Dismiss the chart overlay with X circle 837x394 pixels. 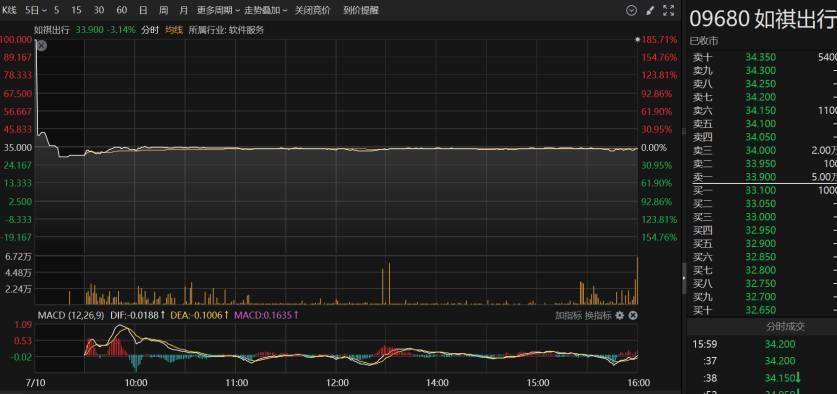42,46
